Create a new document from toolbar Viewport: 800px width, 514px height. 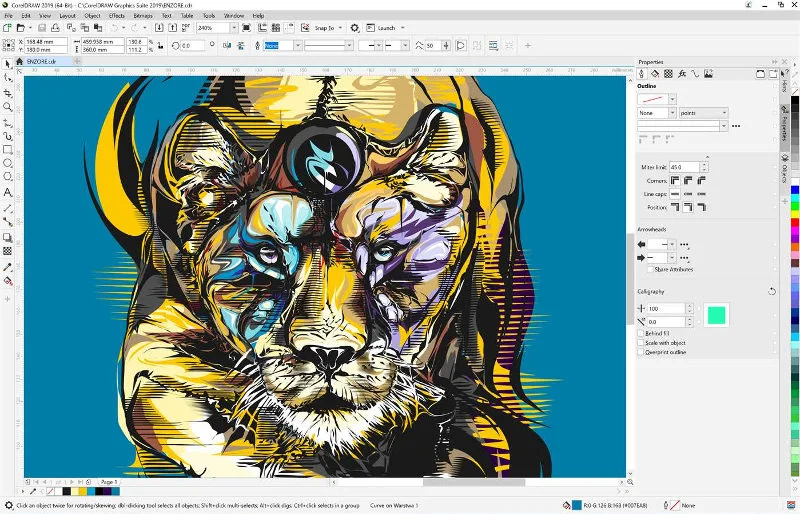(7, 28)
